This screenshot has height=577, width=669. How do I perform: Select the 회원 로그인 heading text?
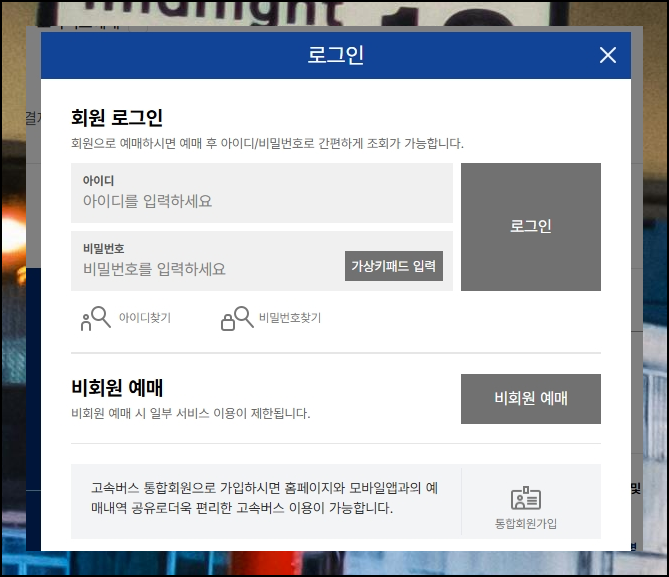pyautogui.click(x=116, y=117)
